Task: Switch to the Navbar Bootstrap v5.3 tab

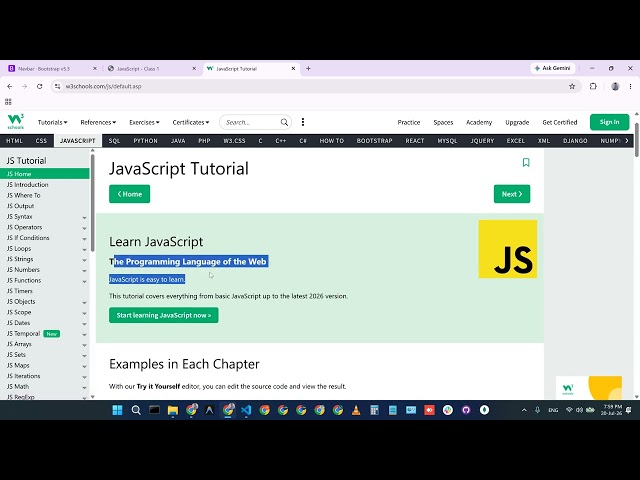Action: click(51, 69)
